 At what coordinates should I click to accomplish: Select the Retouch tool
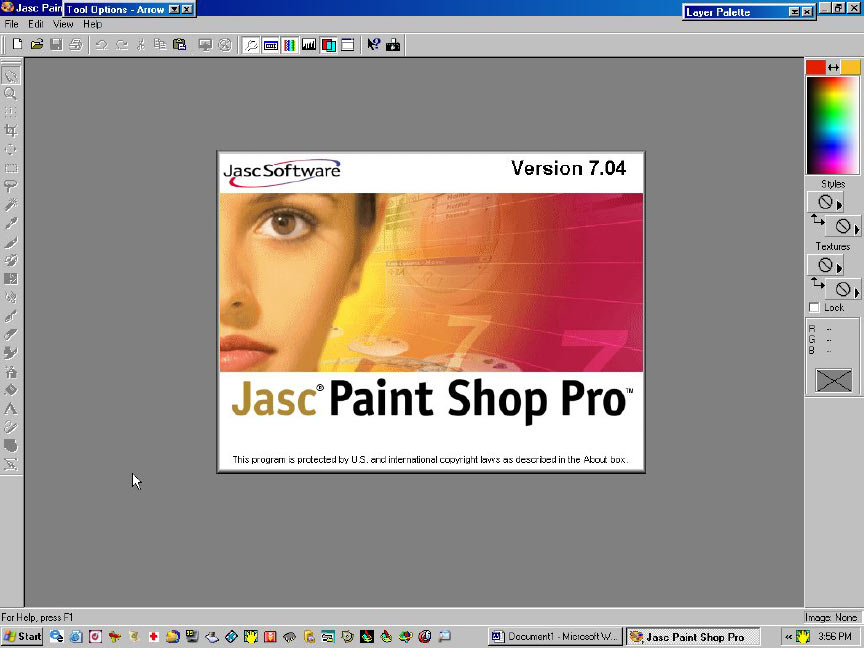pyautogui.click(x=10, y=298)
